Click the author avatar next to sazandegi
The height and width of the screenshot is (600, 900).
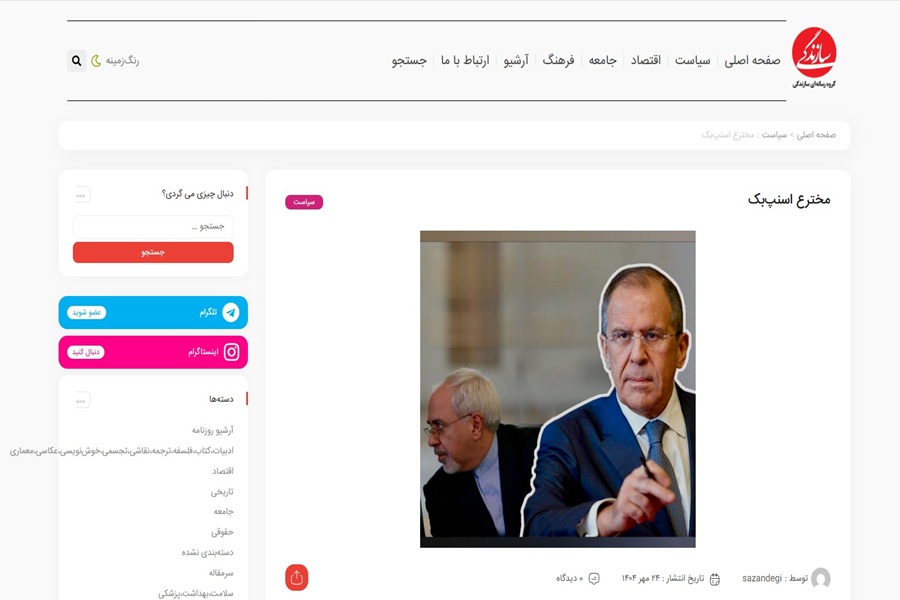pyautogui.click(x=821, y=578)
